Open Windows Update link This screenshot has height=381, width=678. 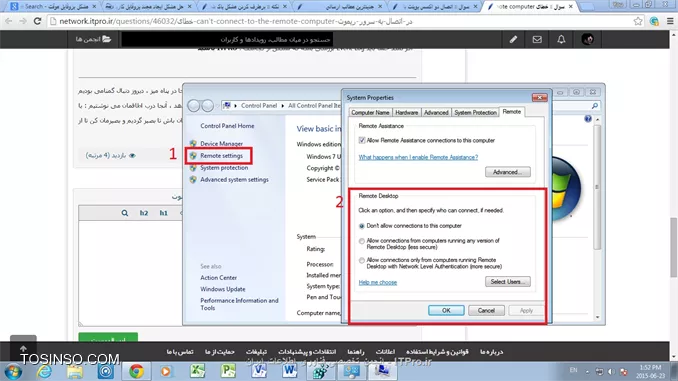tap(223, 289)
